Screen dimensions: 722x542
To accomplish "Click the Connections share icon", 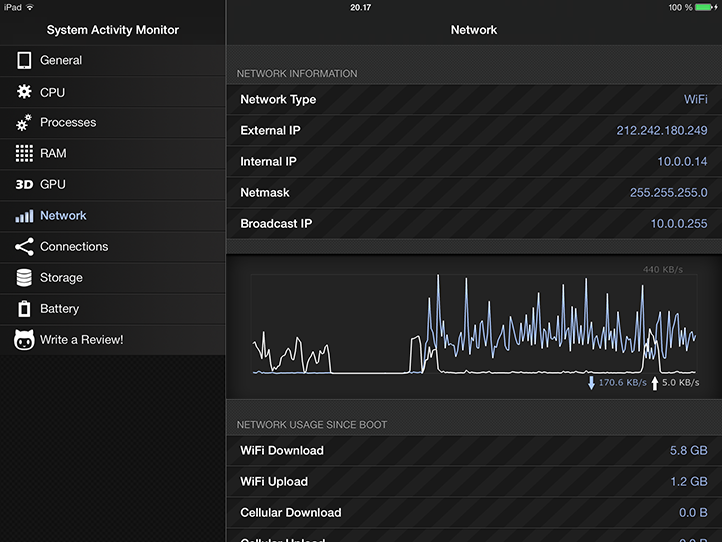I will click(24, 247).
